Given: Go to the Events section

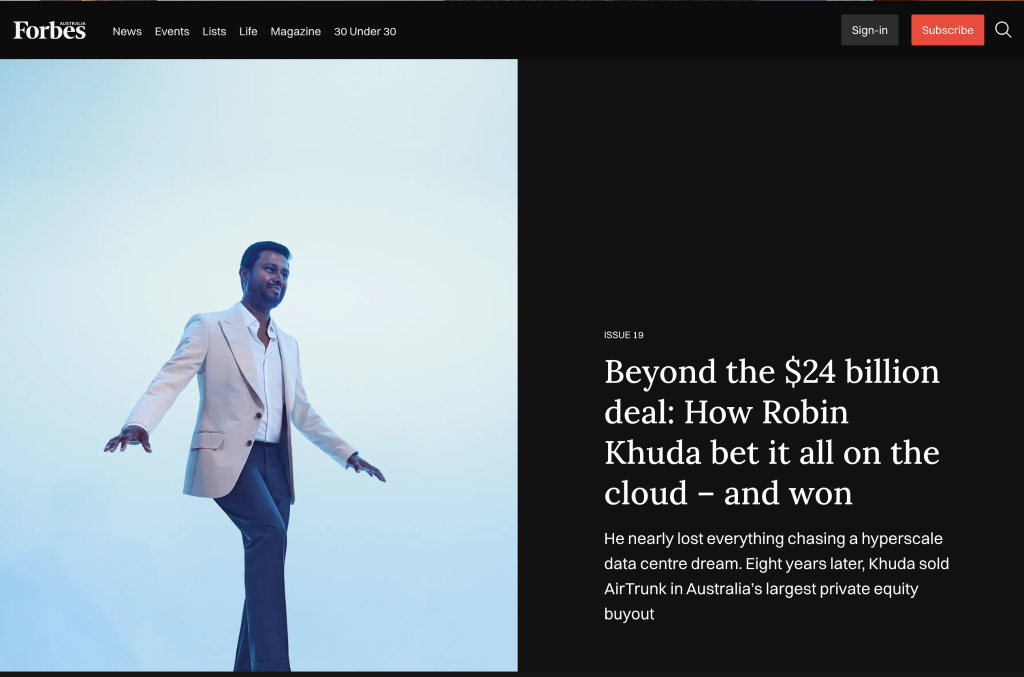Looking at the screenshot, I should [172, 31].
